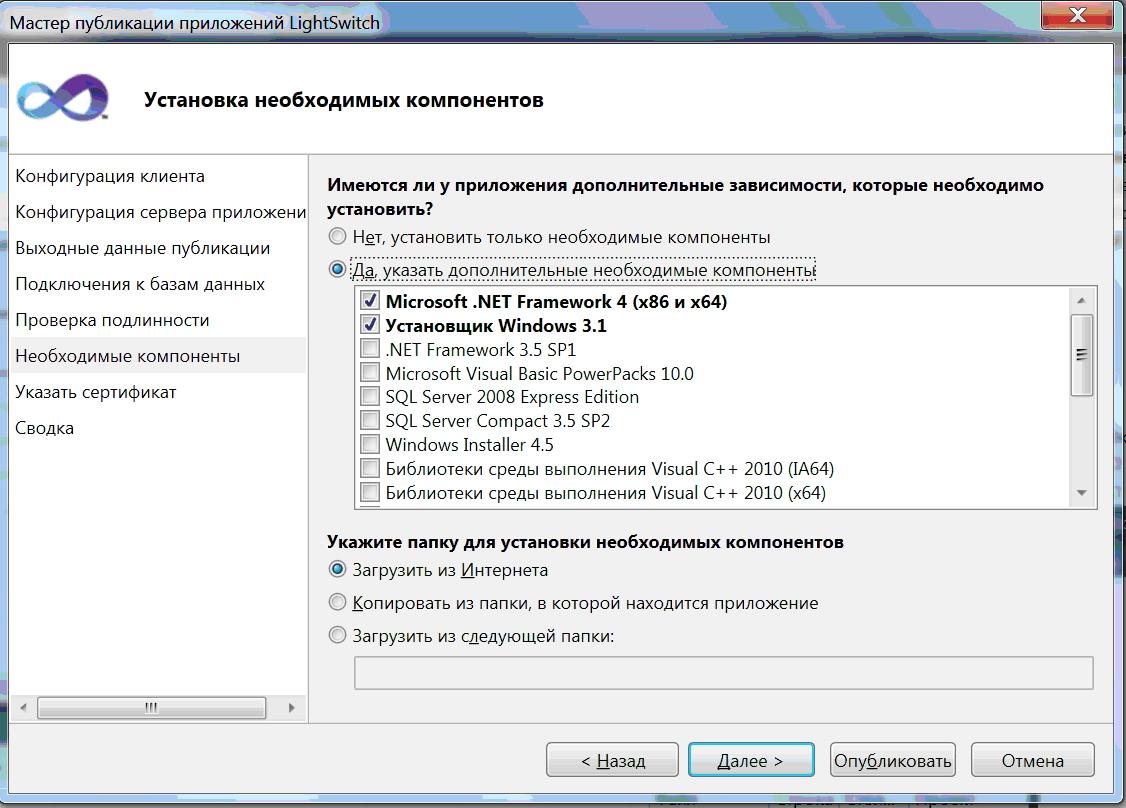The width and height of the screenshot is (1126, 808).
Task: Tick SQL Server Compact 3.5 SP2
Action: pyautogui.click(x=370, y=420)
